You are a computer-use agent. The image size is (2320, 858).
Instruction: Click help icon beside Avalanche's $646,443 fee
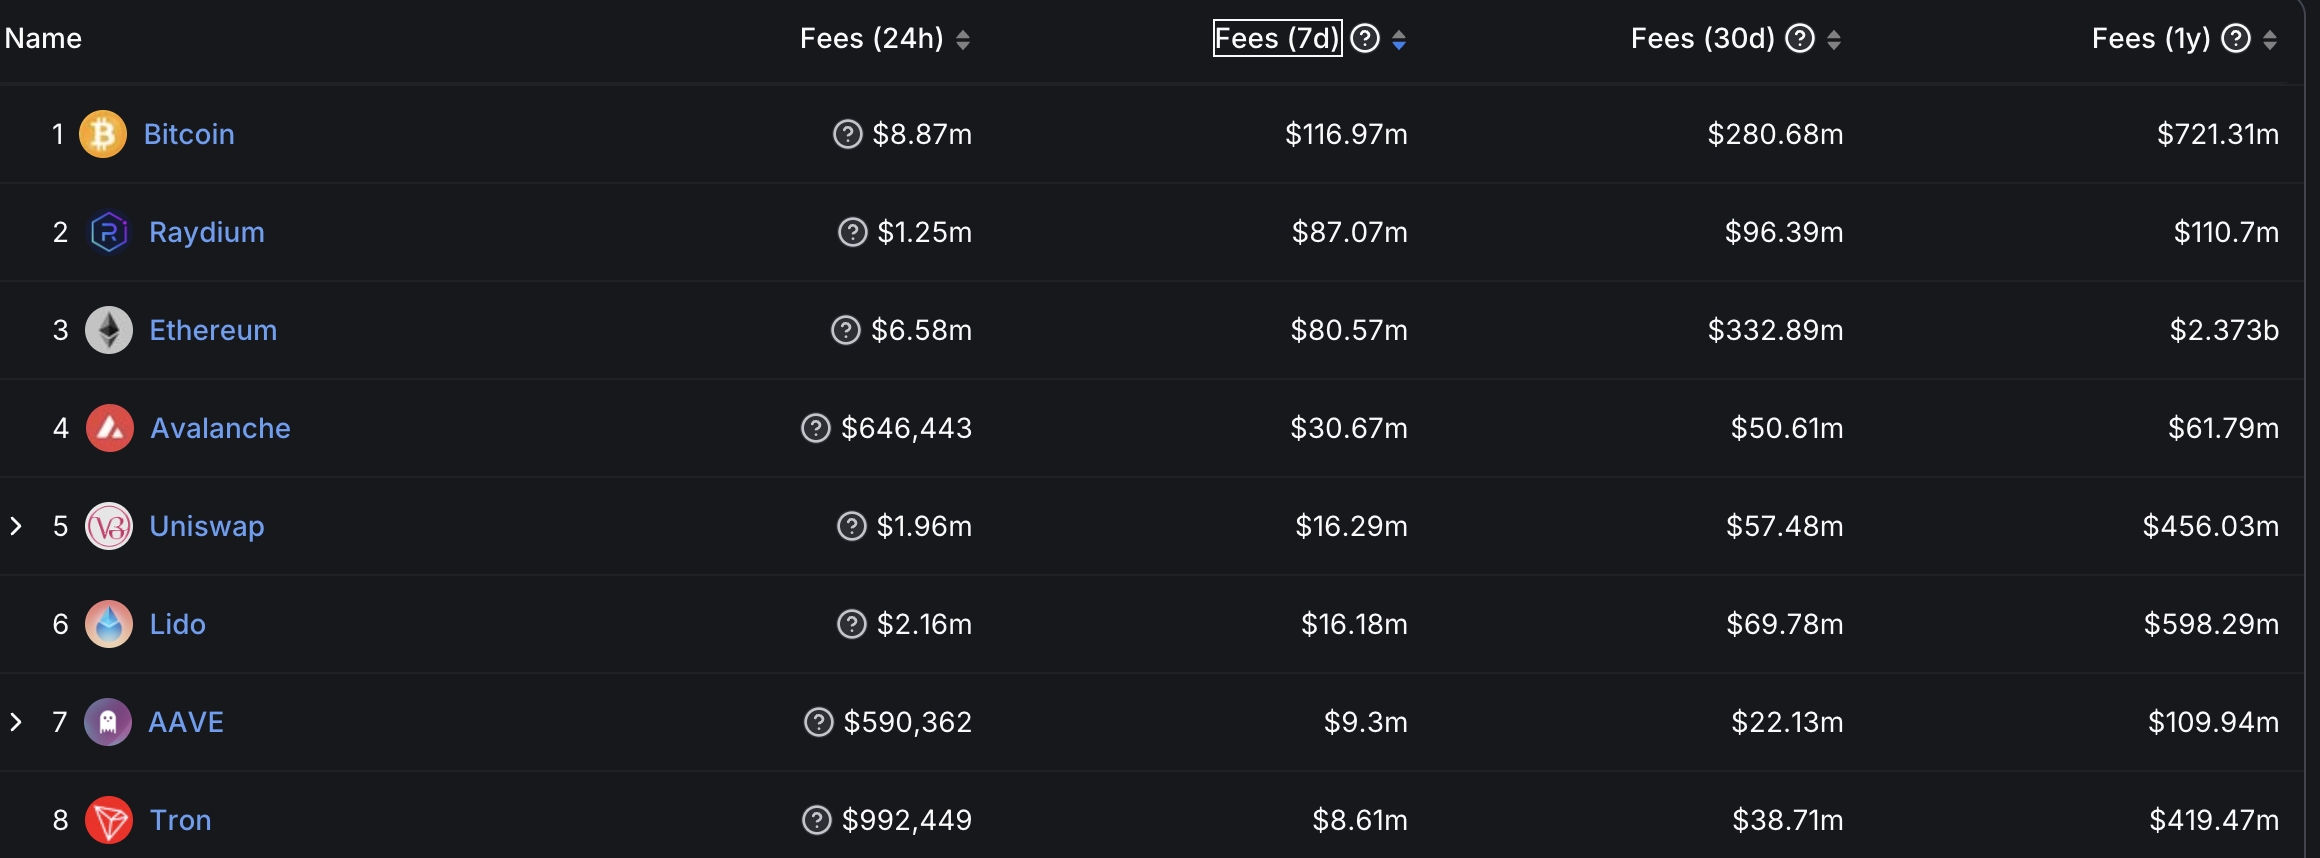pyautogui.click(x=816, y=428)
